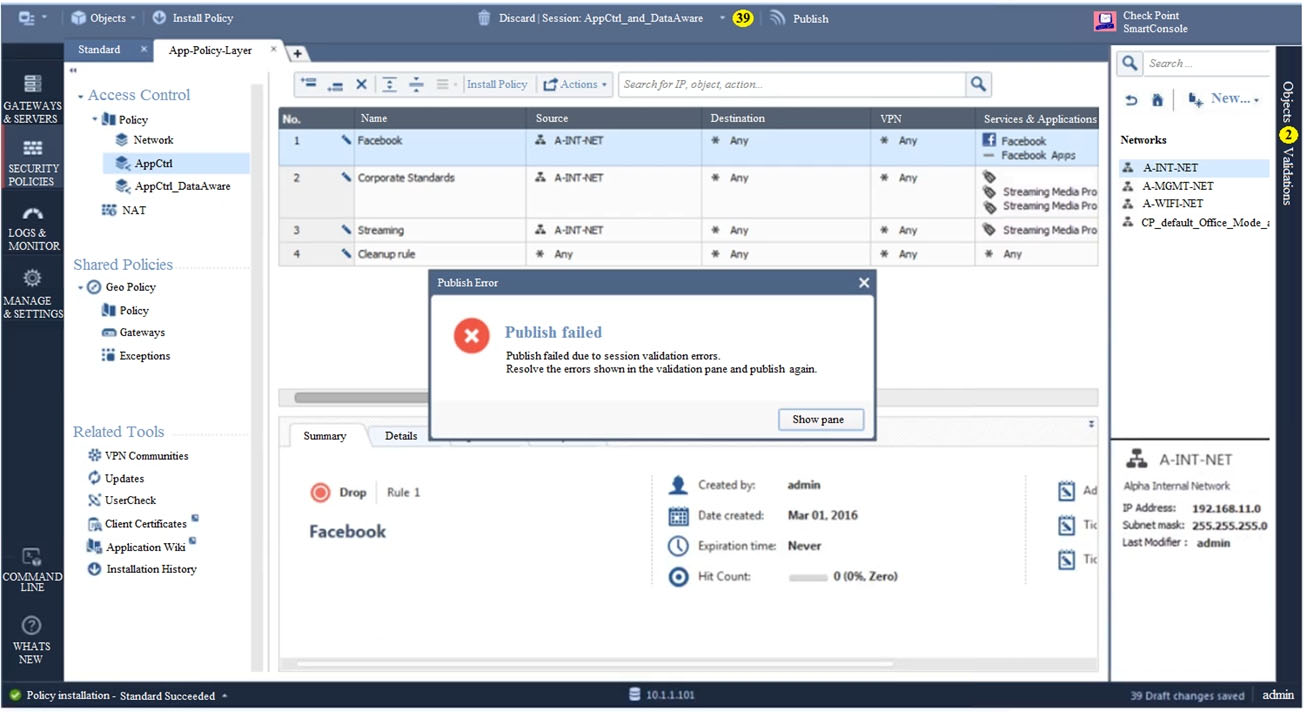
Task: Delete the selected rule with X icon
Action: coord(362,85)
